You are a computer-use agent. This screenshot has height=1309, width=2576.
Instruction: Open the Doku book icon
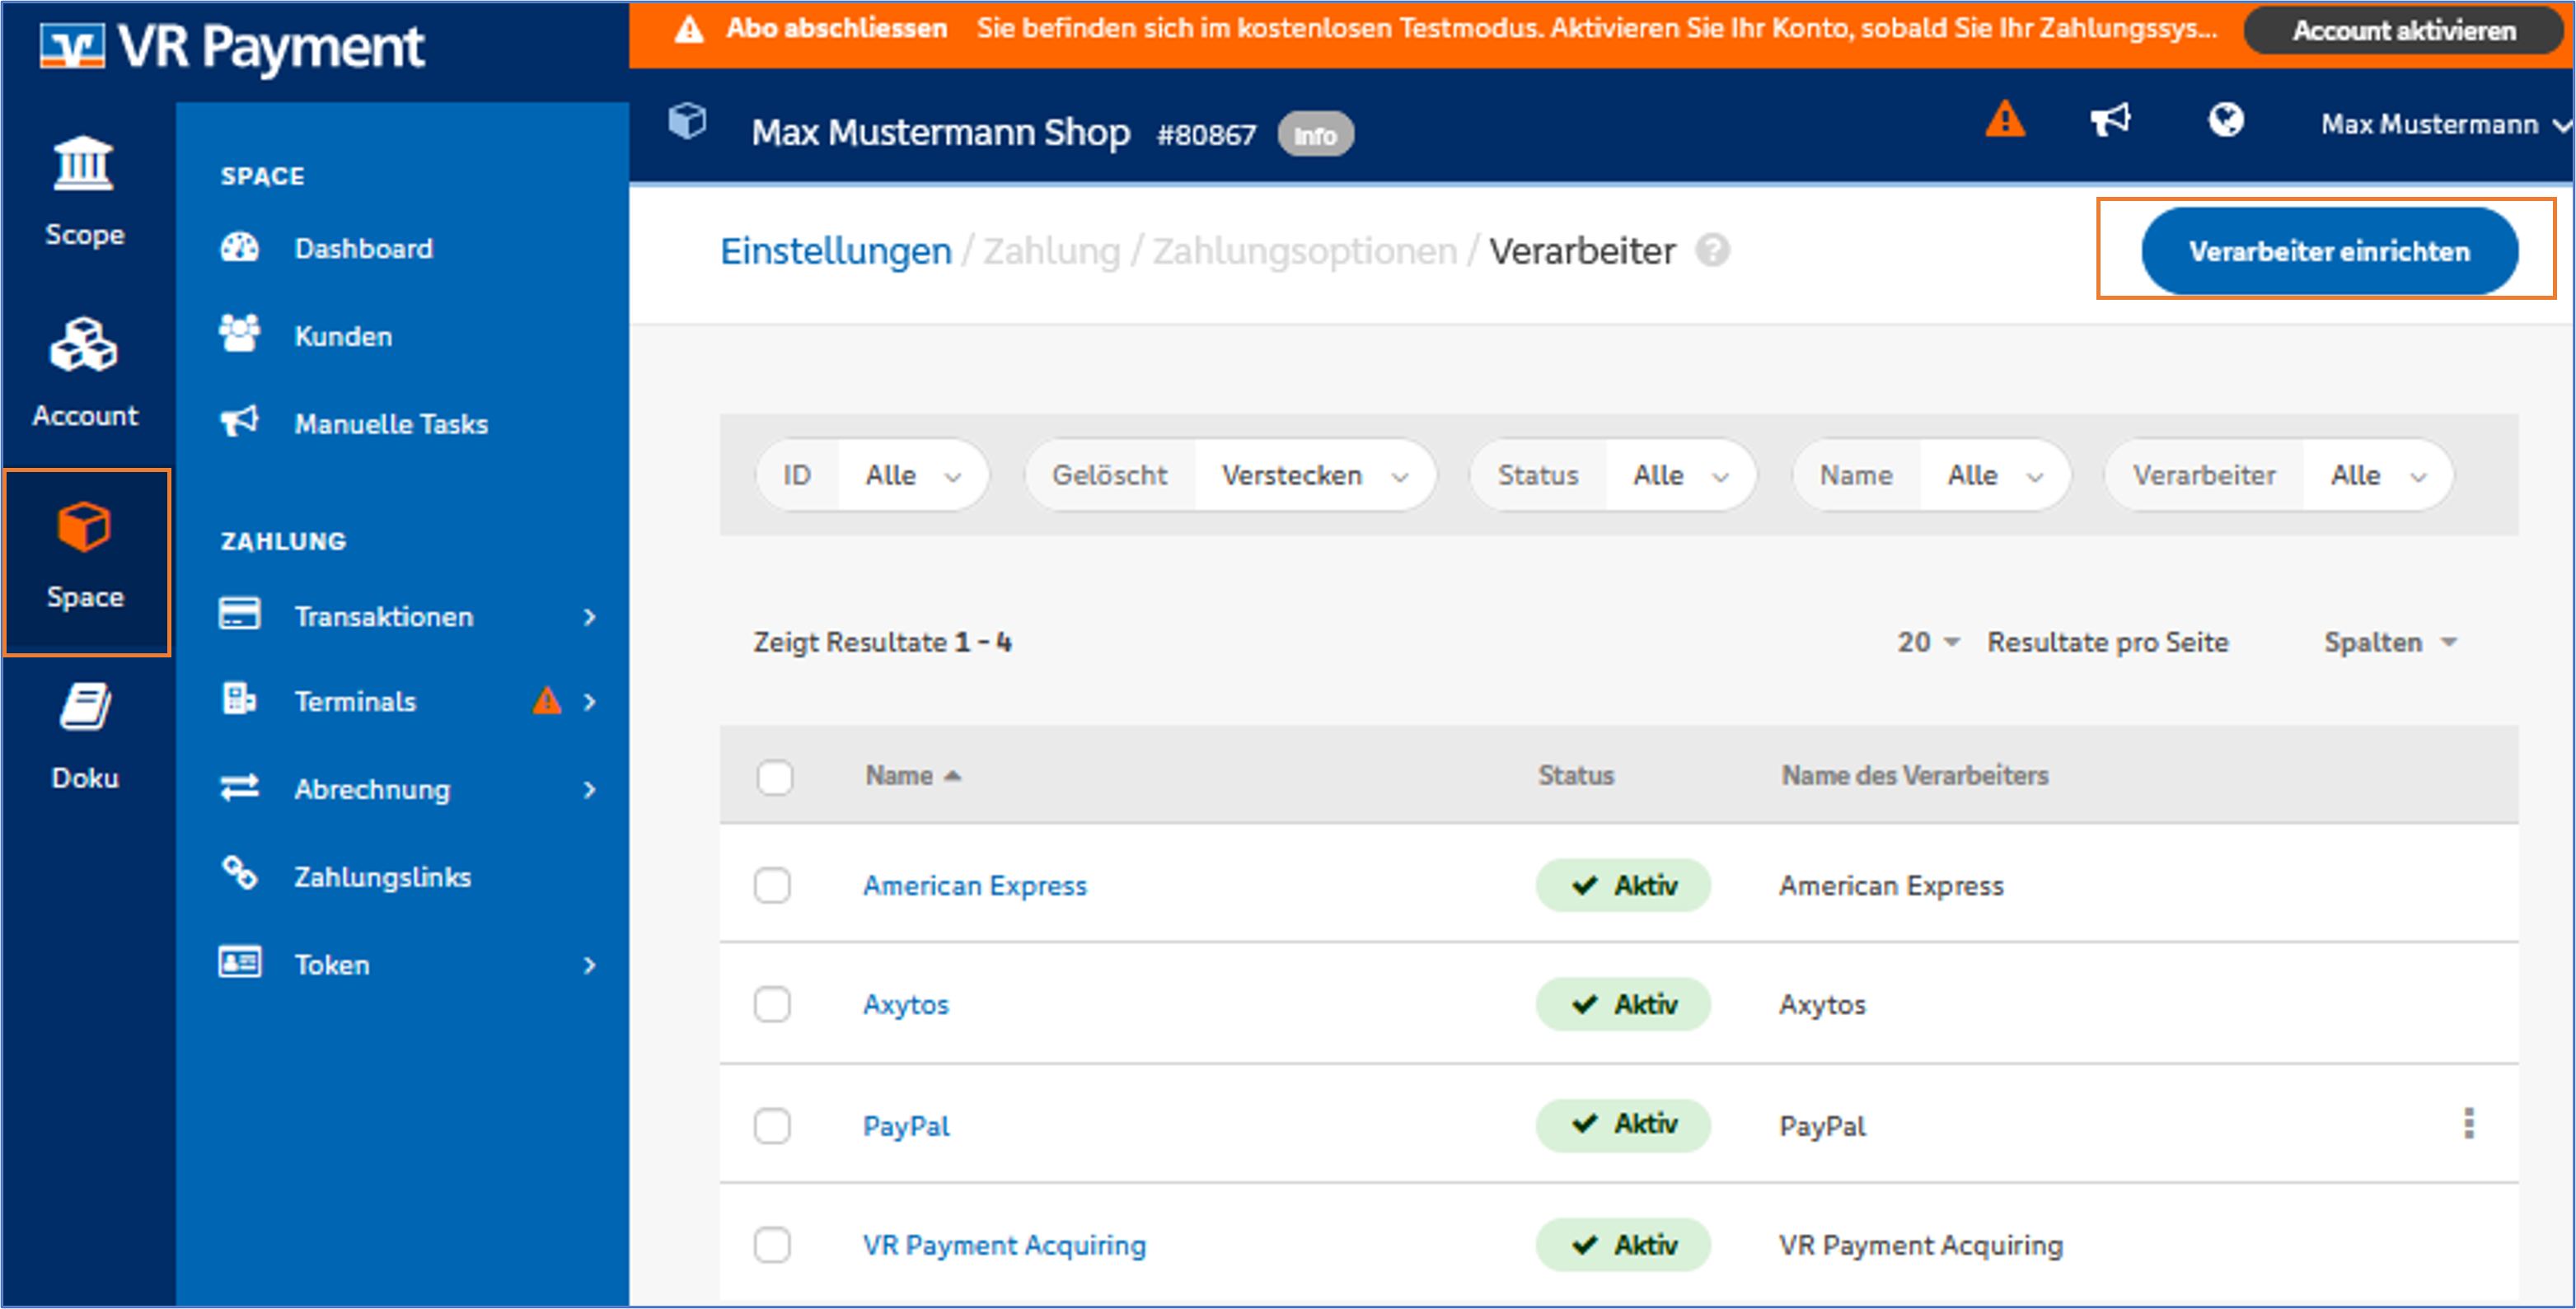[x=84, y=707]
